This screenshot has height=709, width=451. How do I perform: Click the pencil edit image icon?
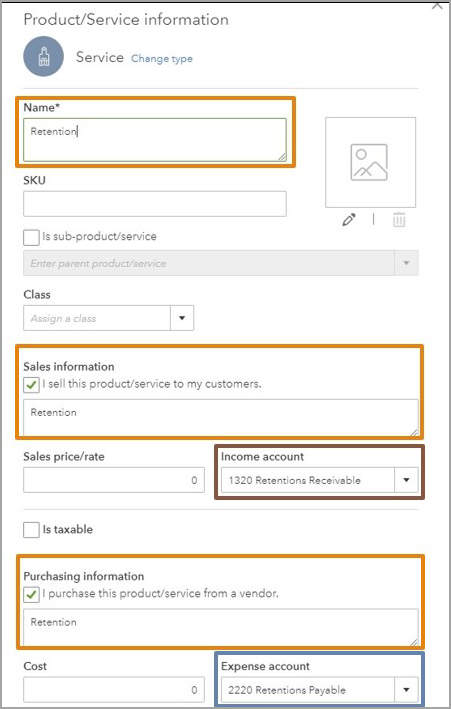(x=349, y=220)
